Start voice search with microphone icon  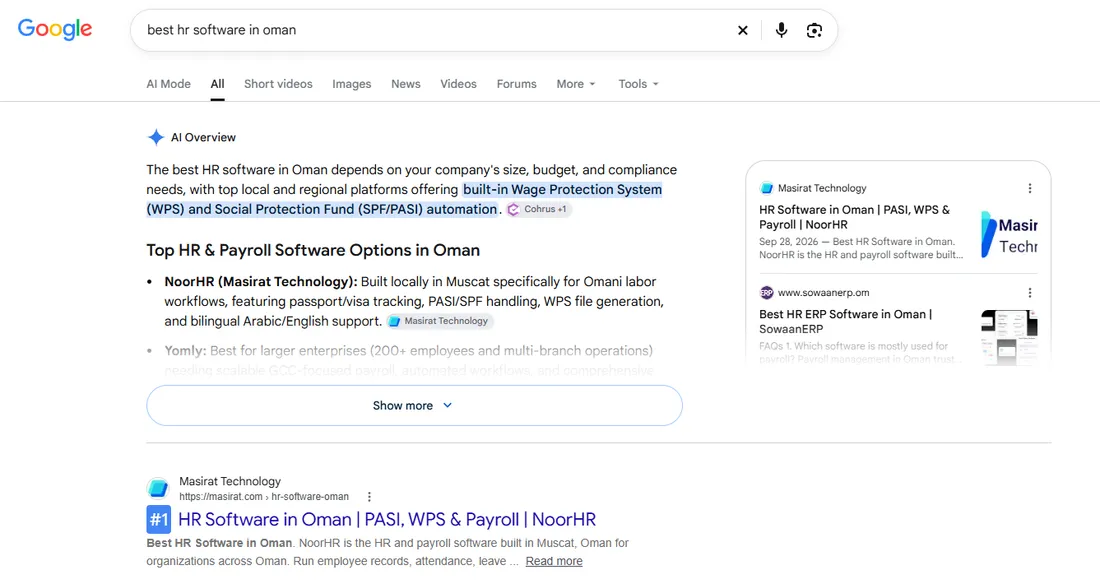781,30
